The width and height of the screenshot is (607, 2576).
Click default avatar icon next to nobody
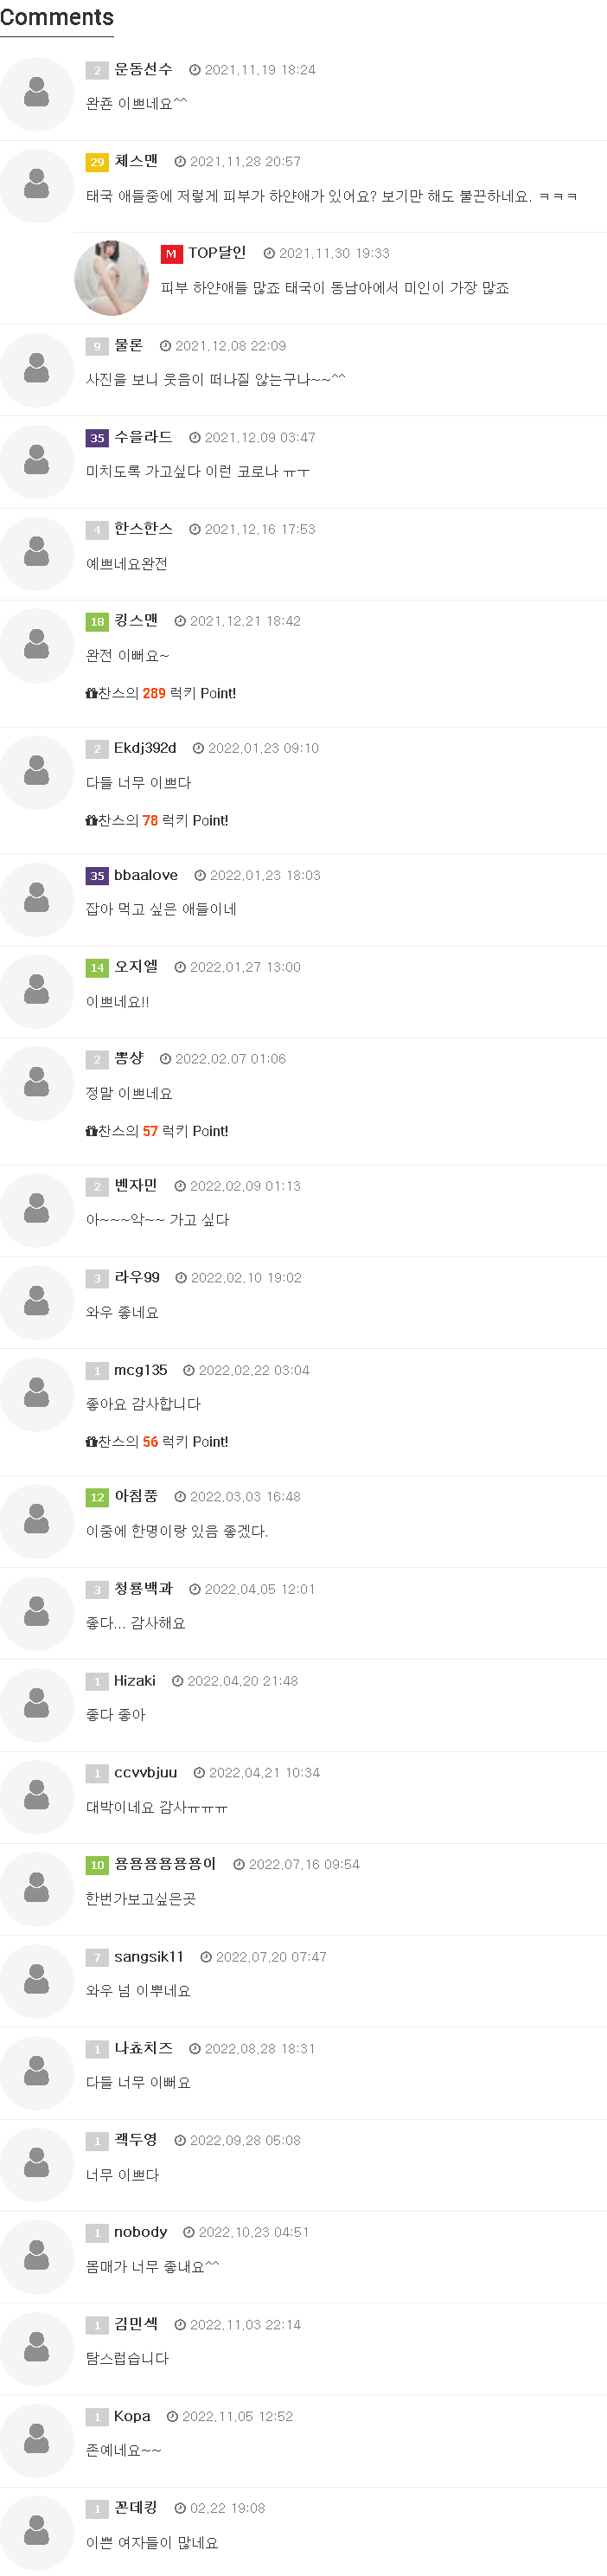pyautogui.click(x=37, y=2255)
